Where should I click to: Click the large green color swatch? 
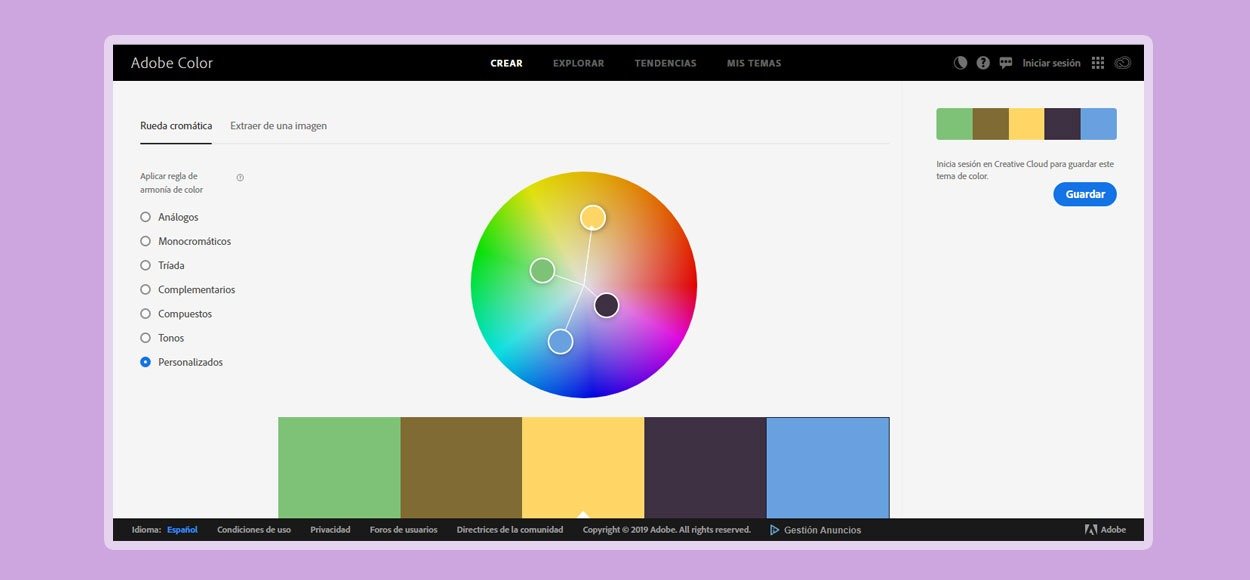pyautogui.click(x=339, y=467)
